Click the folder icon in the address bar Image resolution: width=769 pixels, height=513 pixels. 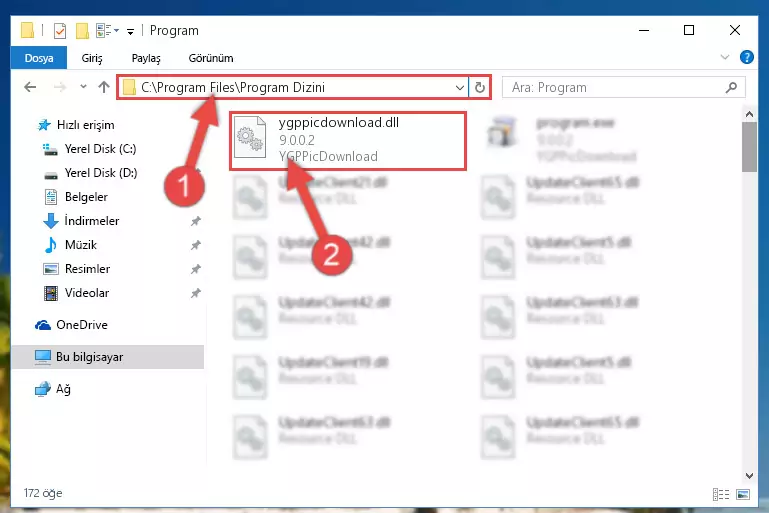pos(129,88)
